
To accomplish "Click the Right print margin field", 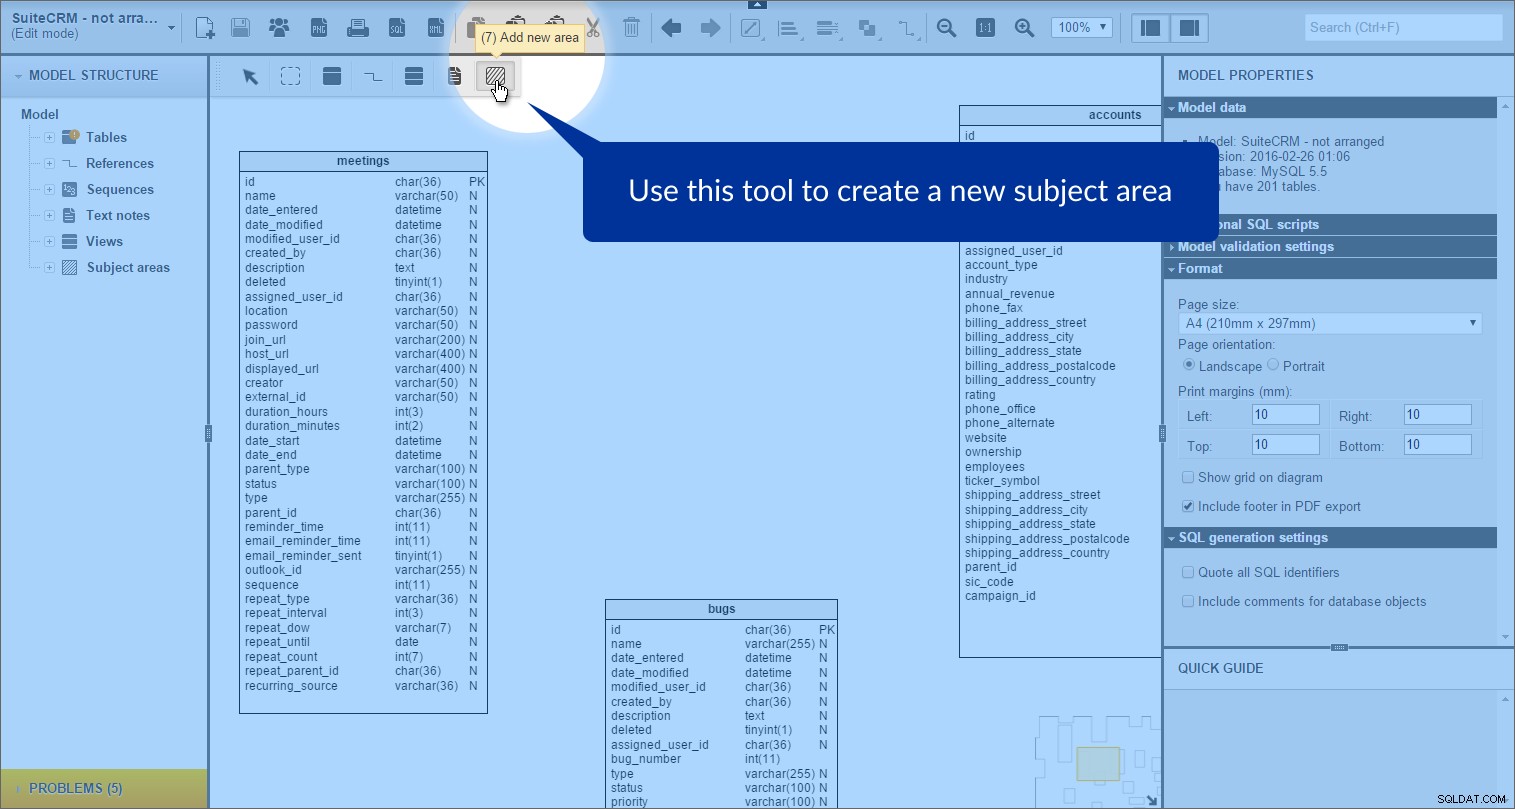I will coord(1438,415).
